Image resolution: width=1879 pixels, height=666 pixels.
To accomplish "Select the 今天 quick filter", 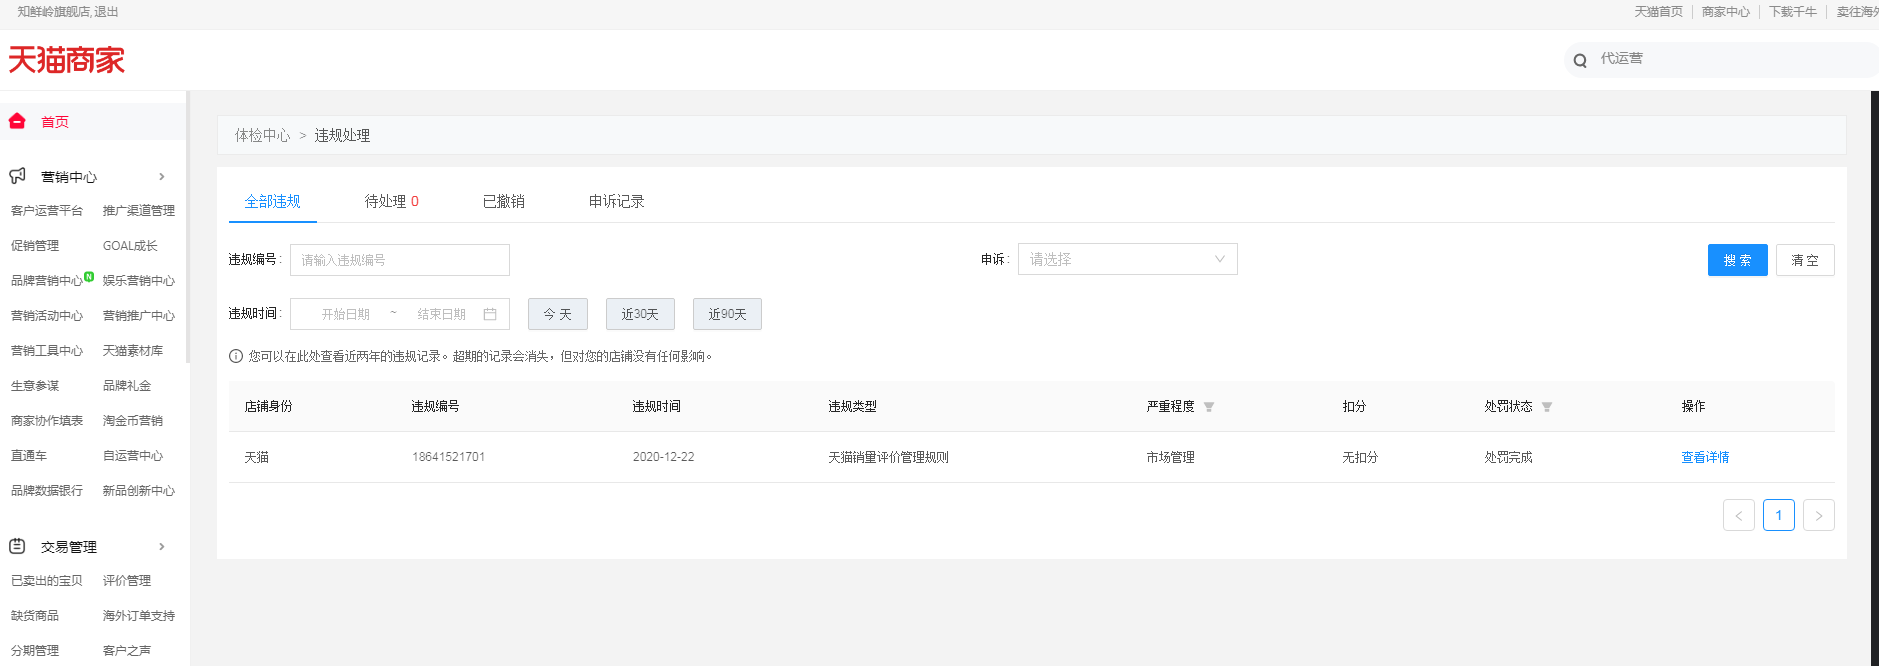I will (558, 314).
